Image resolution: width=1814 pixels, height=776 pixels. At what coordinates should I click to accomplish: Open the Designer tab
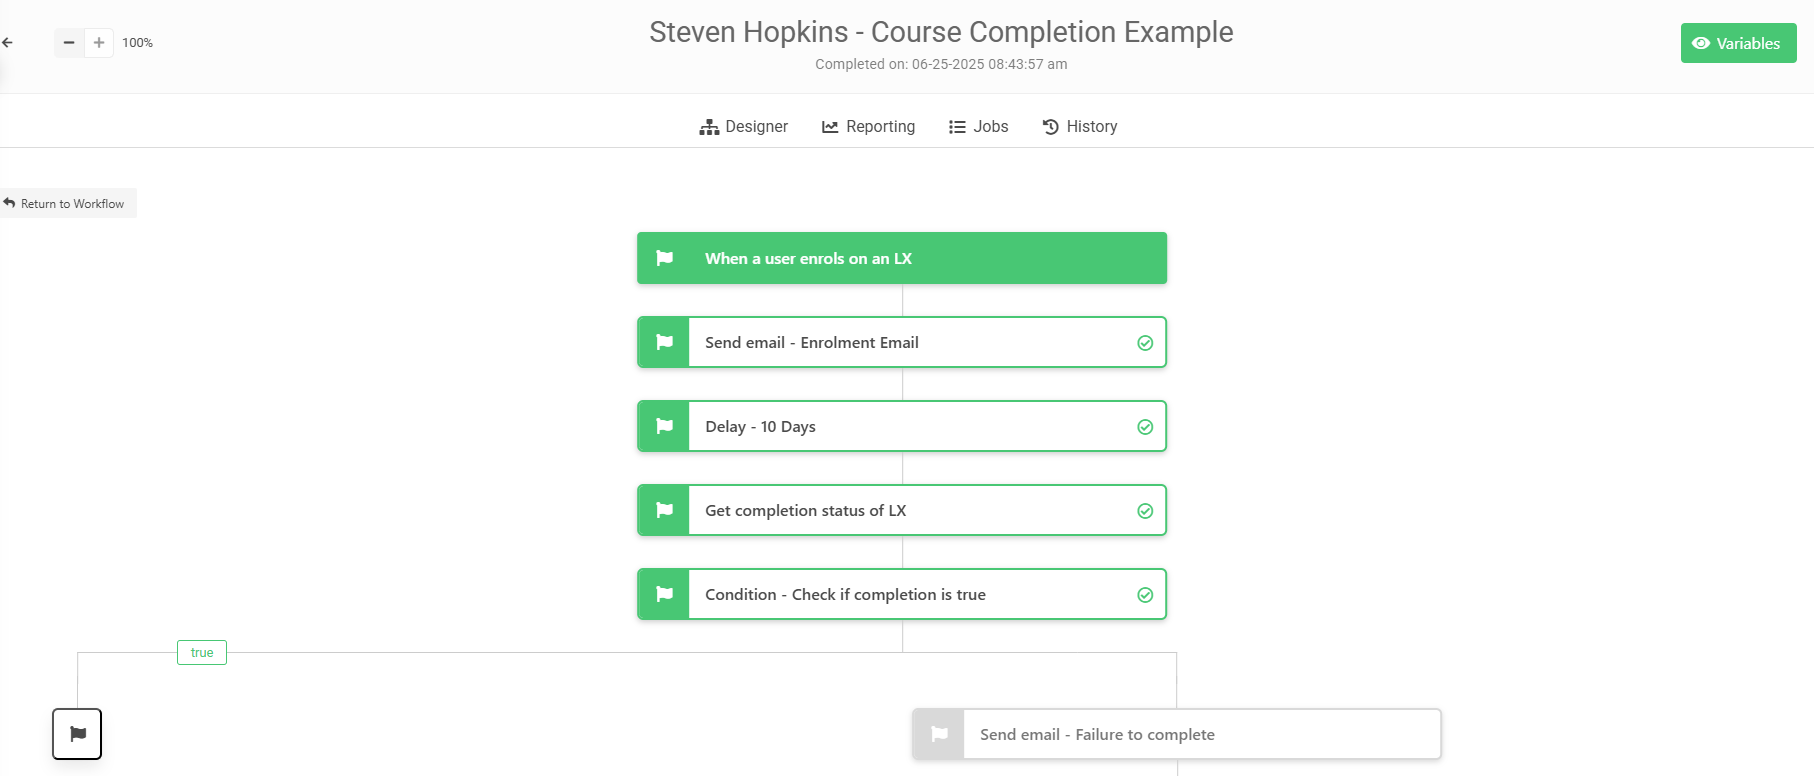pyautogui.click(x=743, y=127)
